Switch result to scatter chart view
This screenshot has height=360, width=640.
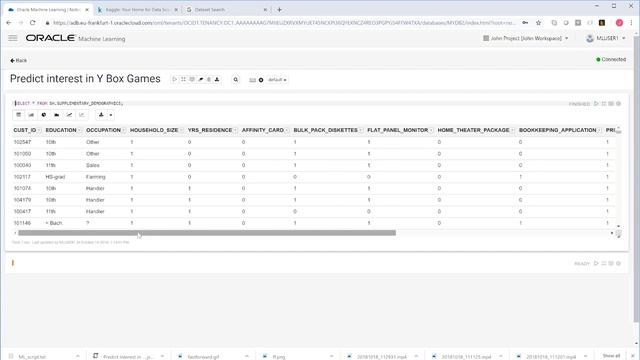pos(82,115)
